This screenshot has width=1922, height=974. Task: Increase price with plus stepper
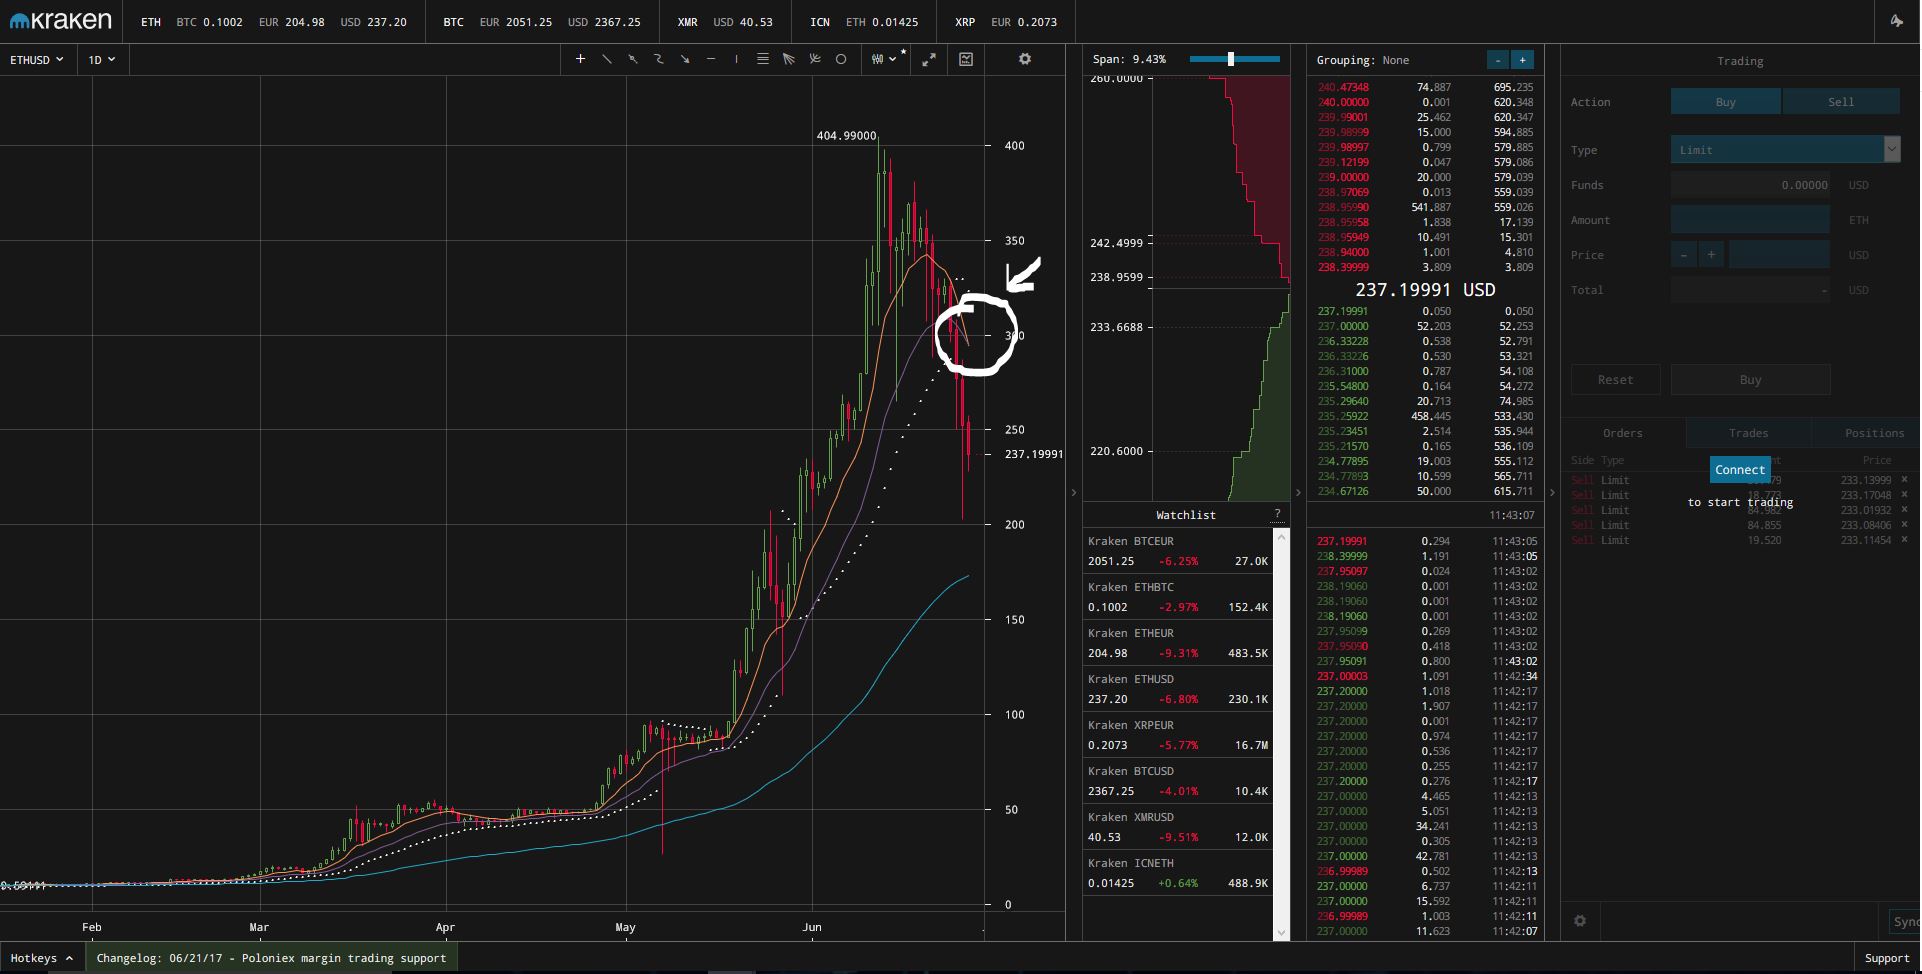point(1711,255)
